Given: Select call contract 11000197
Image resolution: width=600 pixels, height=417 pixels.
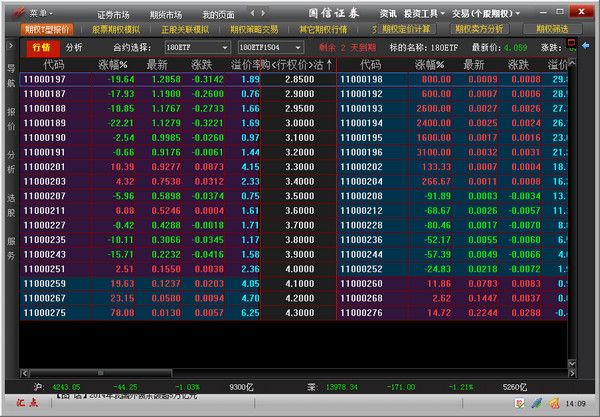Looking at the screenshot, I should pyautogui.click(x=45, y=80).
